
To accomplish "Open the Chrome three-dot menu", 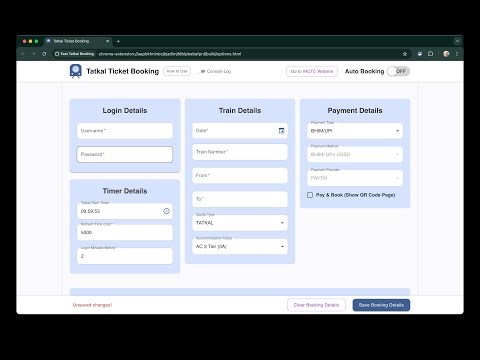I will 457,54.
